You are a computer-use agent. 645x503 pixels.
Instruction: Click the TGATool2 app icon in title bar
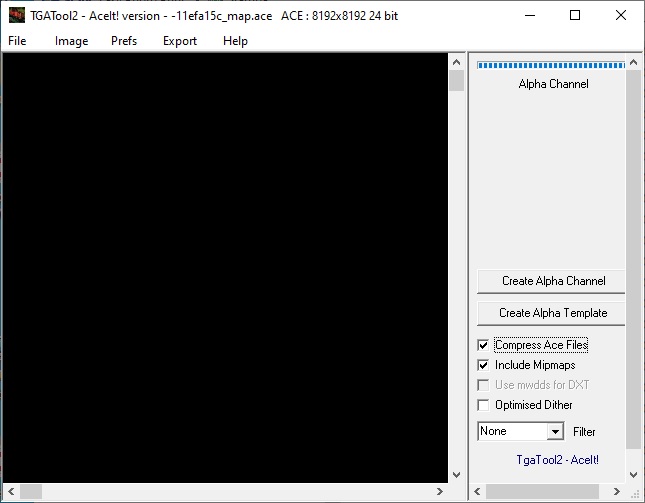pos(16,16)
